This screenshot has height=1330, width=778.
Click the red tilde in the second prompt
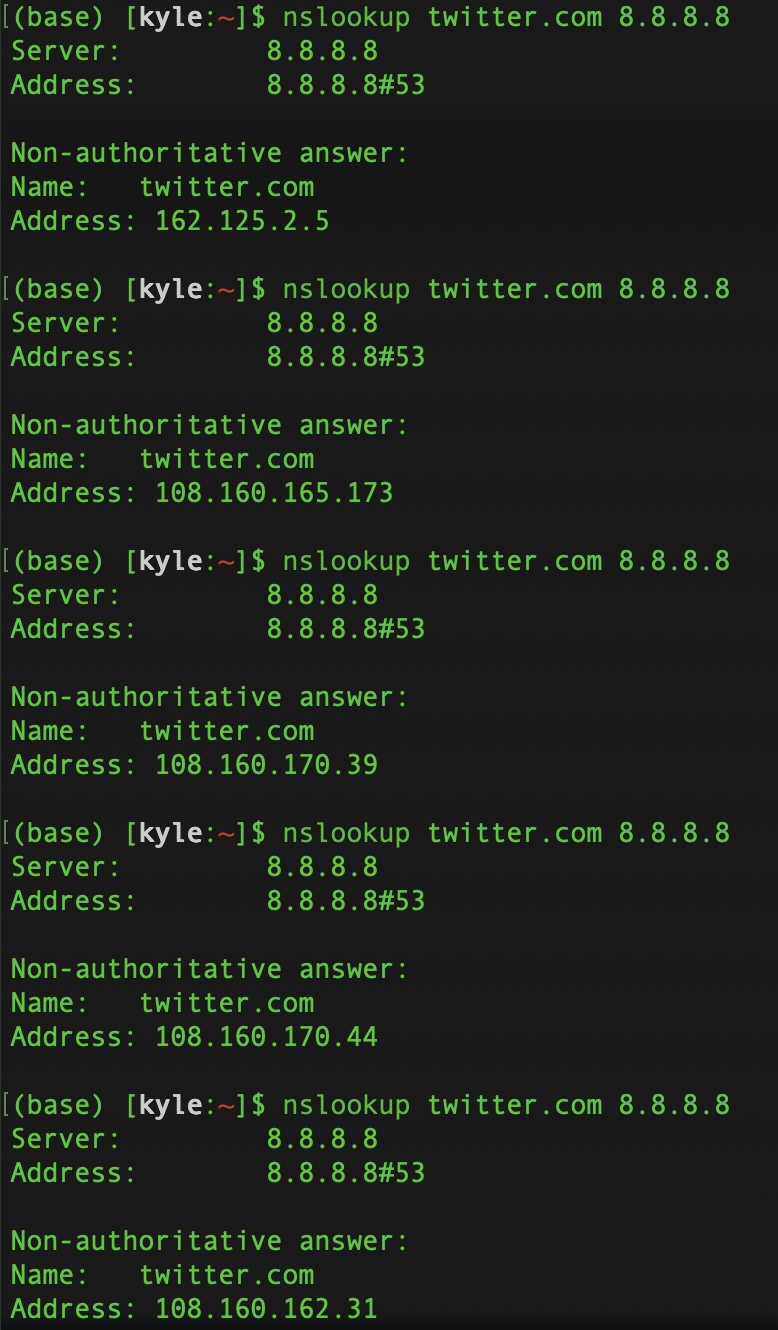[226, 289]
